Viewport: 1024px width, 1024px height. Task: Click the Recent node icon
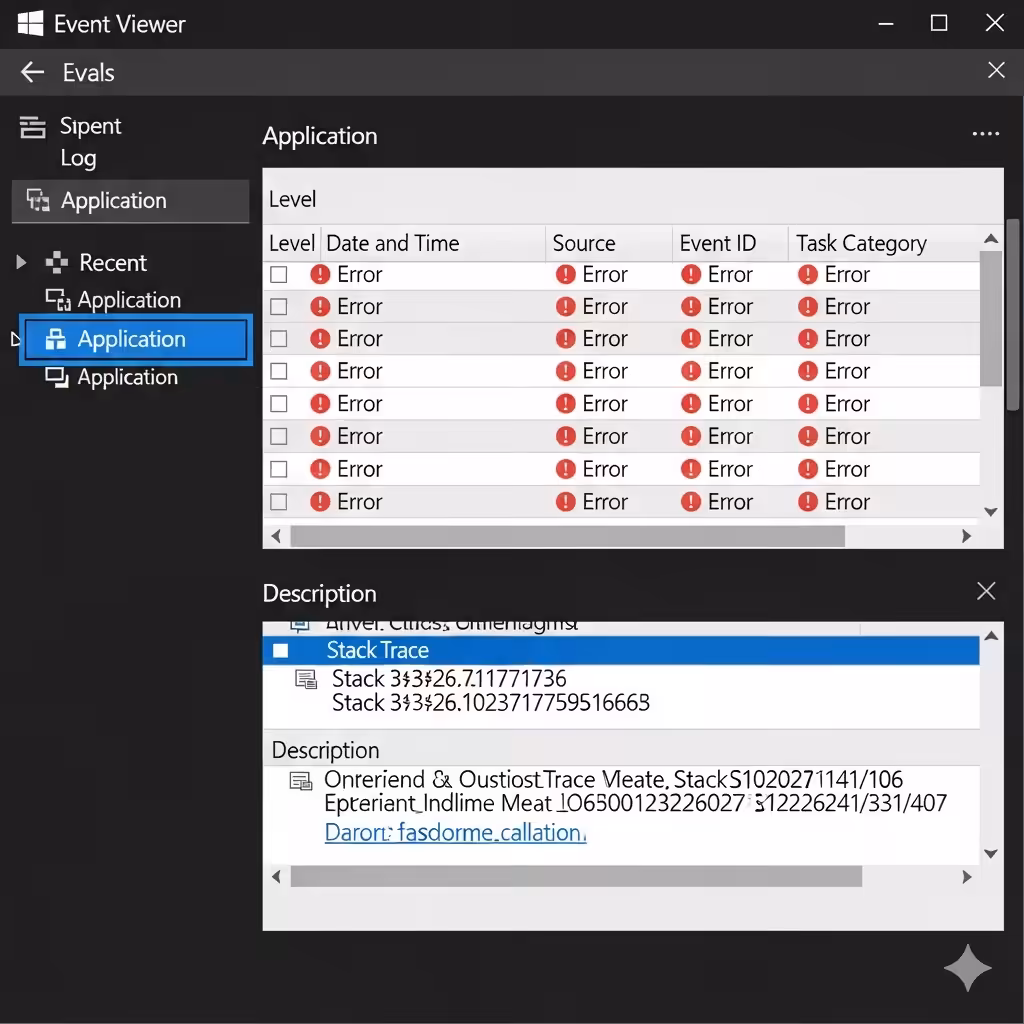[57, 262]
